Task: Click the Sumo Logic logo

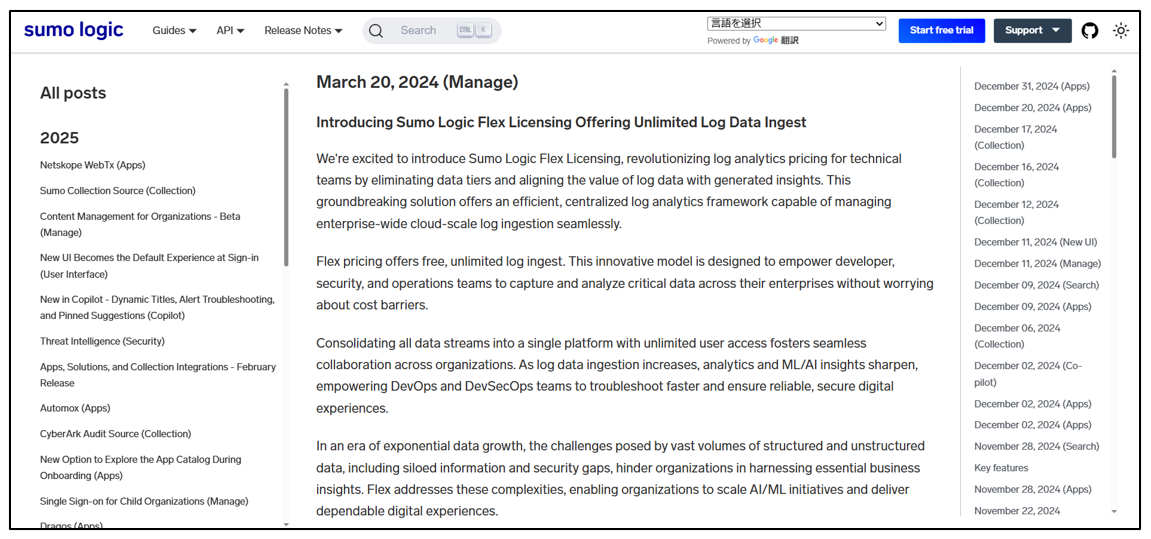Action: point(73,30)
